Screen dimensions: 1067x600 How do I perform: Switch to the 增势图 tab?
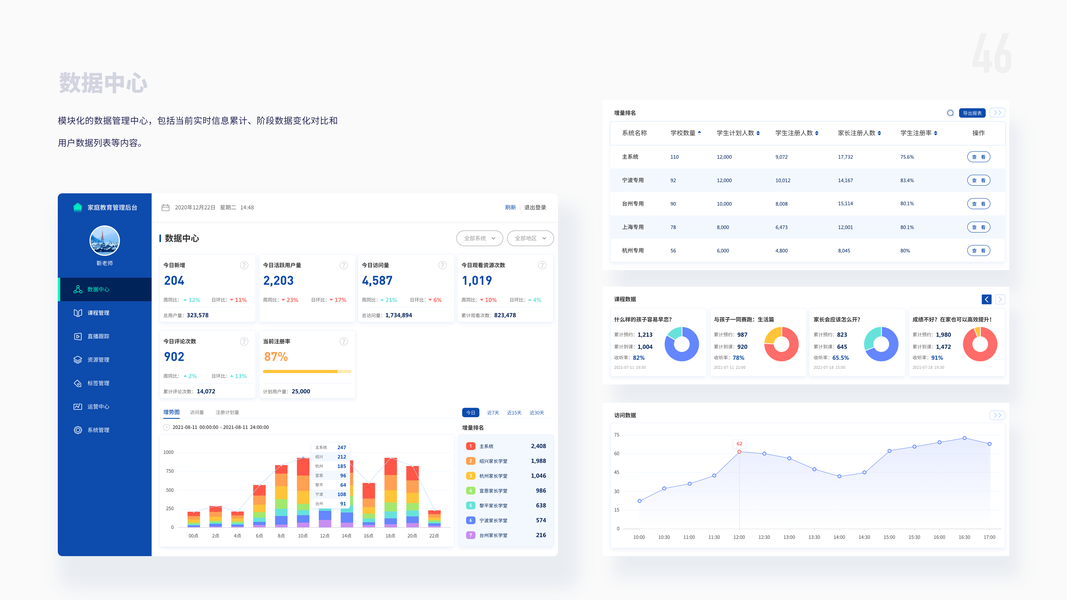point(171,412)
